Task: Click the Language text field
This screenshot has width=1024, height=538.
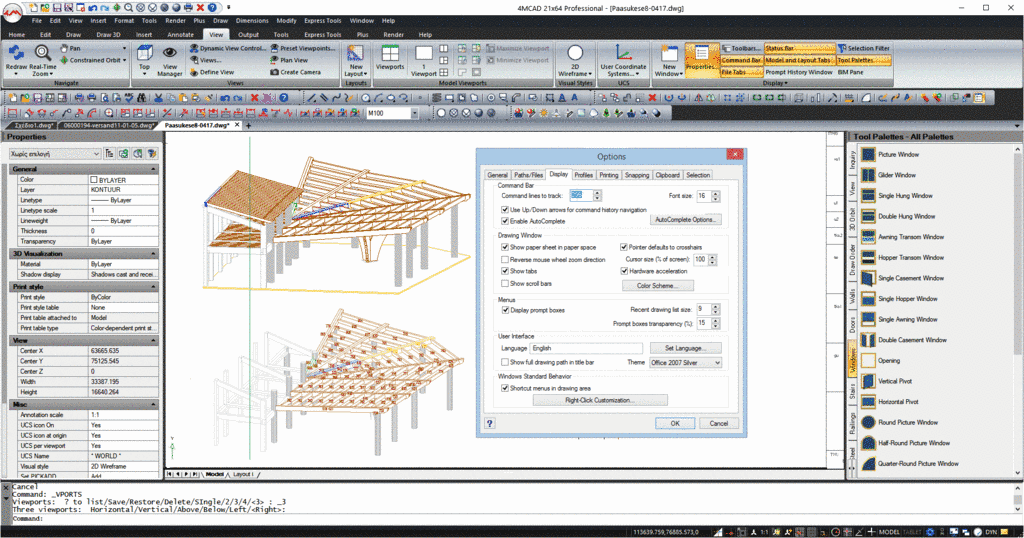Action: pos(586,348)
